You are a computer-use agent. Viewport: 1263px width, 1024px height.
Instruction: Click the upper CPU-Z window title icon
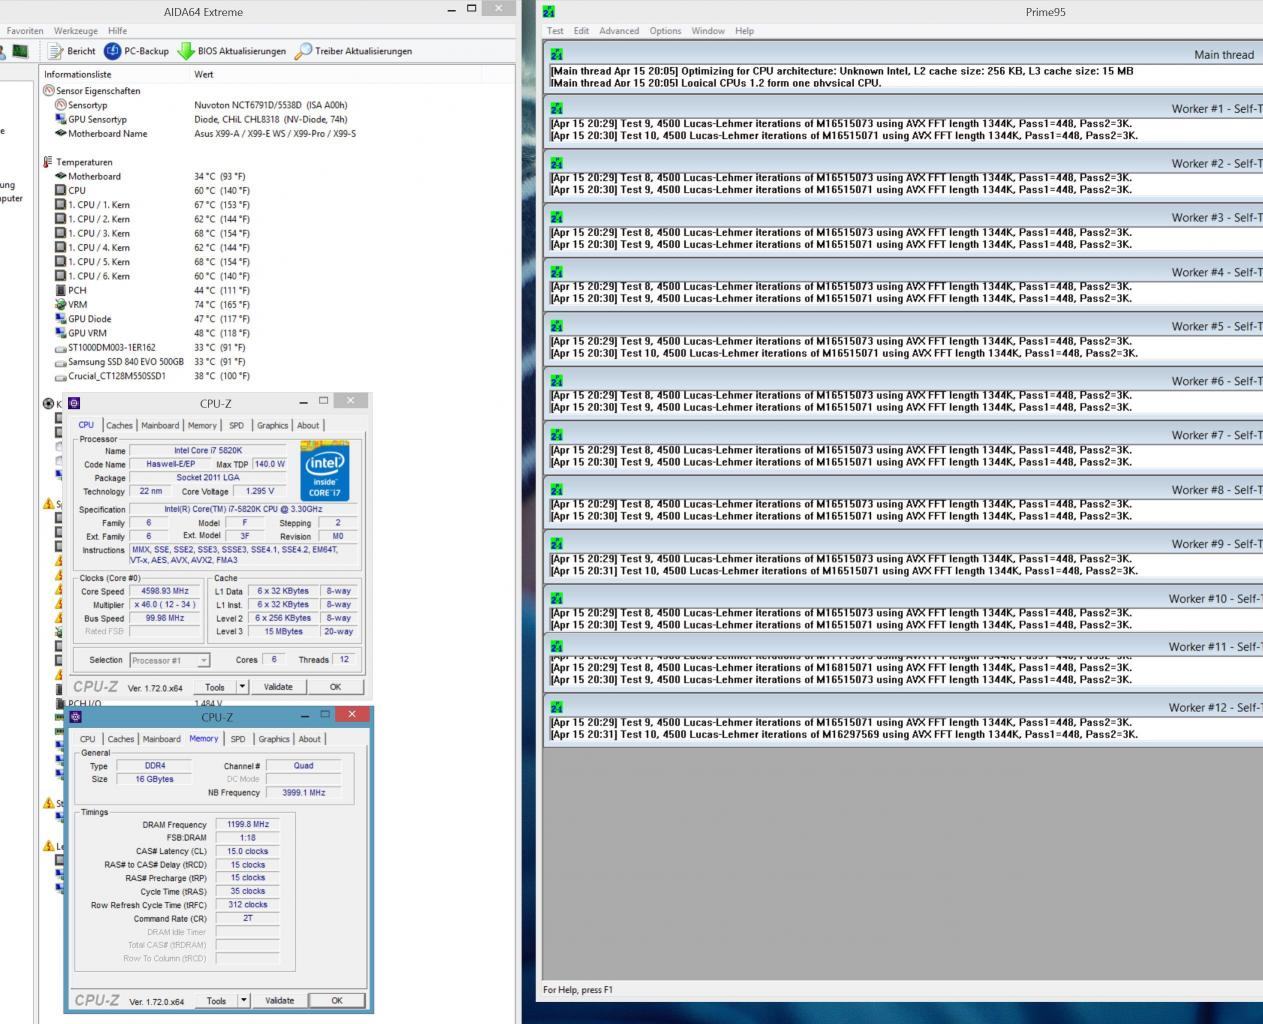point(74,403)
